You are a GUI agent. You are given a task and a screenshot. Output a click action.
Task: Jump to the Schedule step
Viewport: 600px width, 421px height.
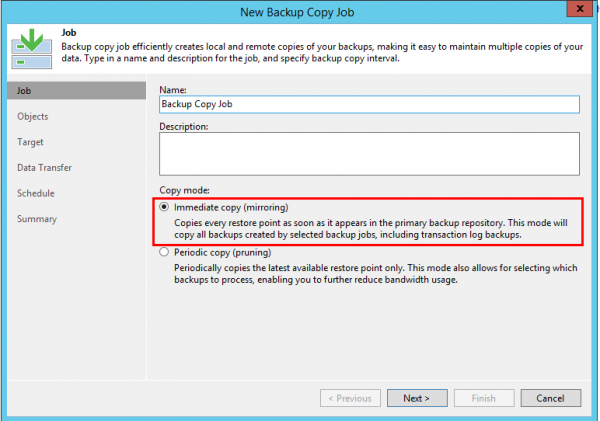point(36,193)
